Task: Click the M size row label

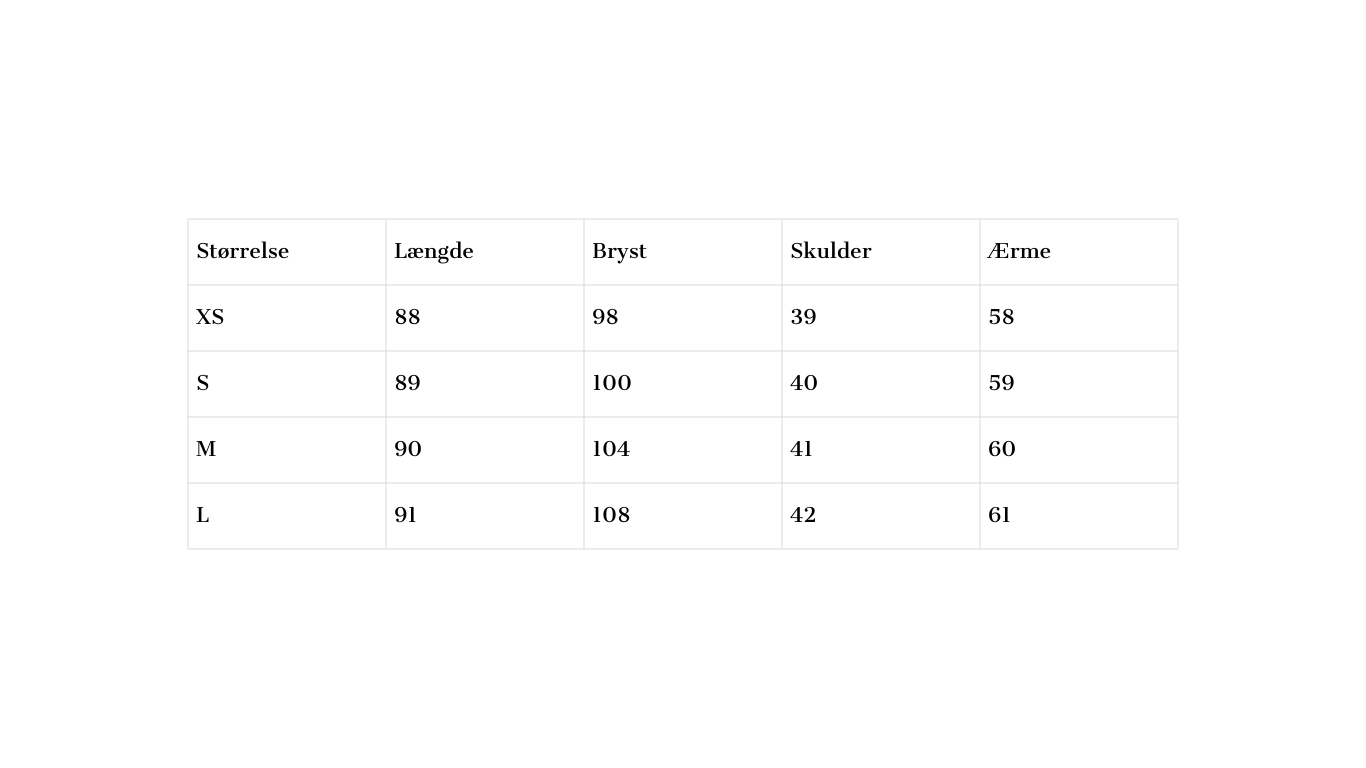Action: click(206, 450)
